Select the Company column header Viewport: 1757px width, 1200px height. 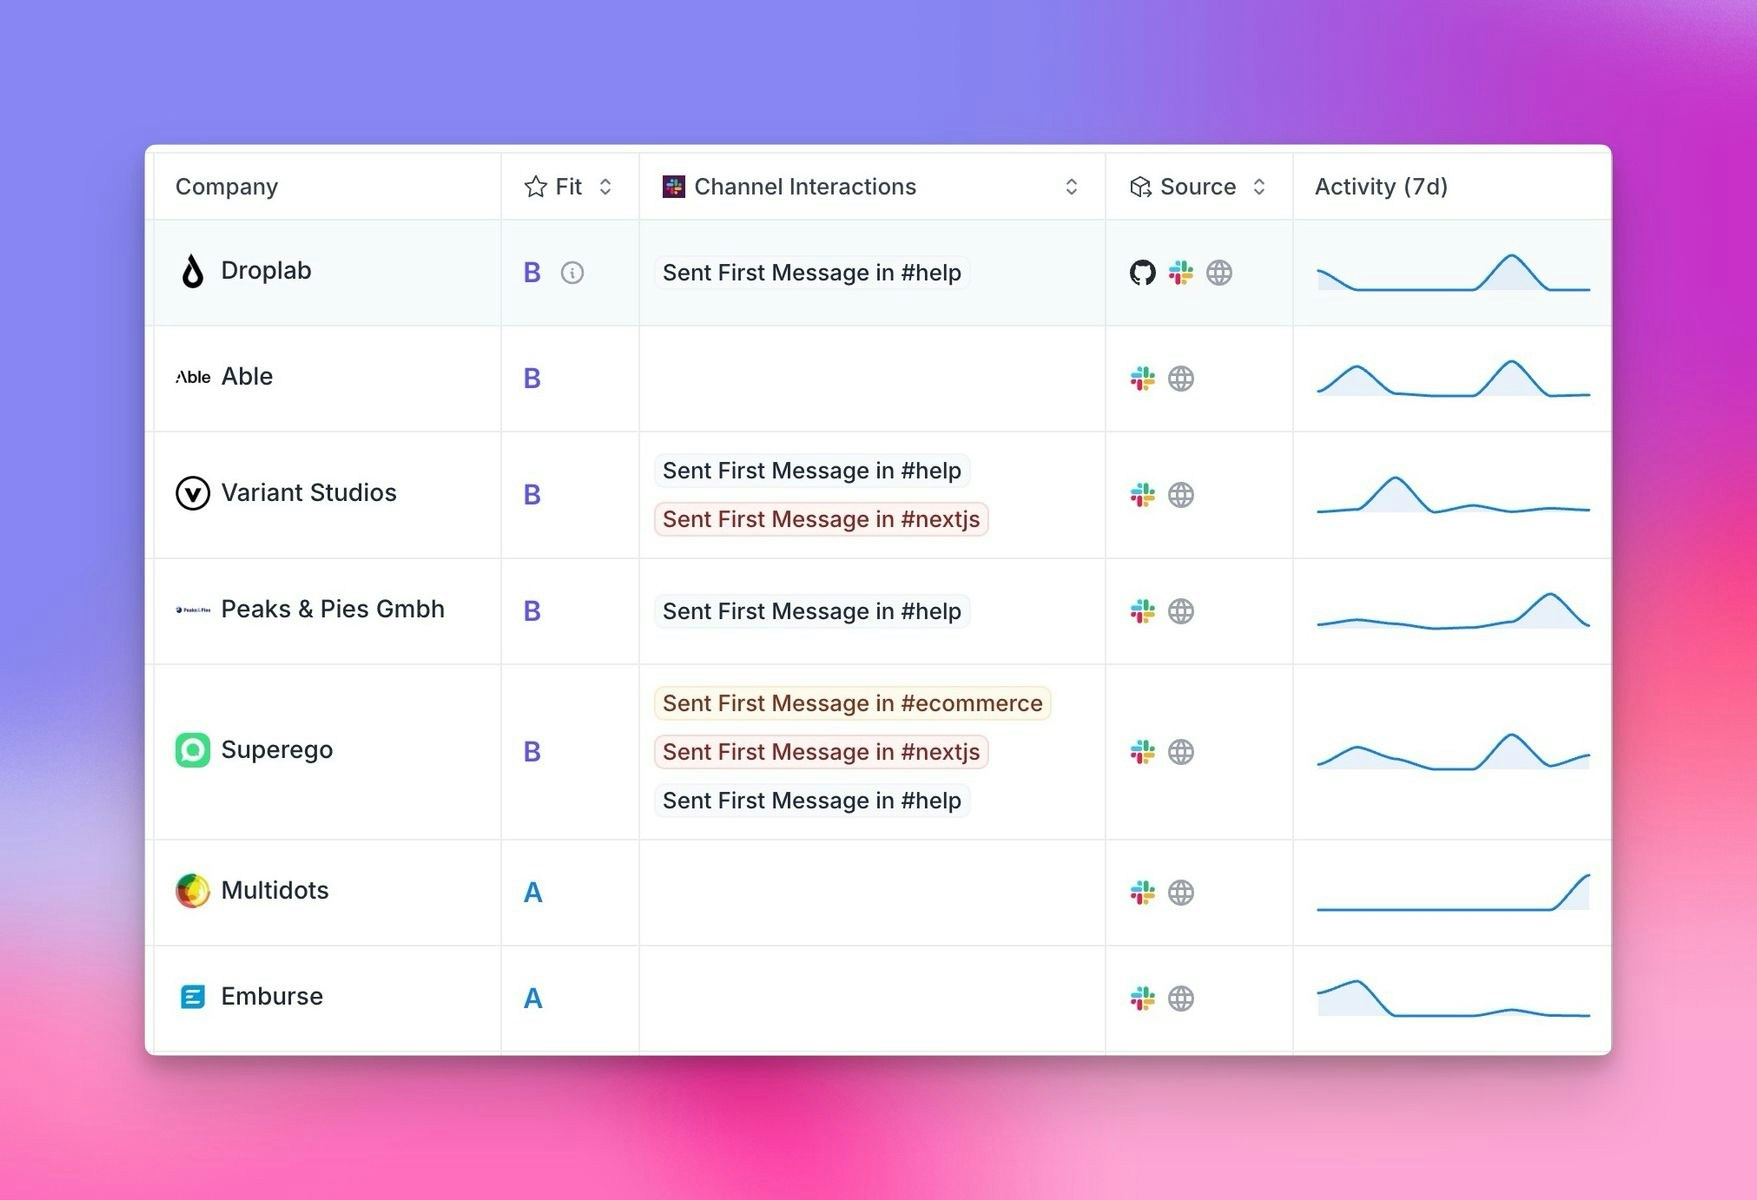(x=227, y=186)
